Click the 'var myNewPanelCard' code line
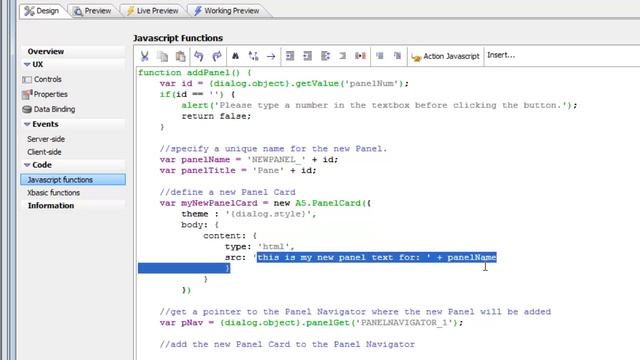 265,203
